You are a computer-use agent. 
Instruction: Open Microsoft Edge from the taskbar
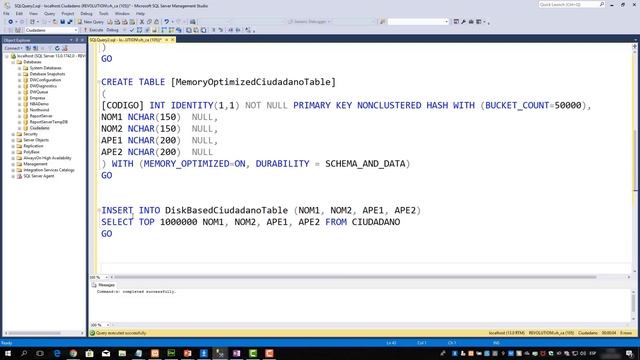pyautogui.click(x=57, y=353)
